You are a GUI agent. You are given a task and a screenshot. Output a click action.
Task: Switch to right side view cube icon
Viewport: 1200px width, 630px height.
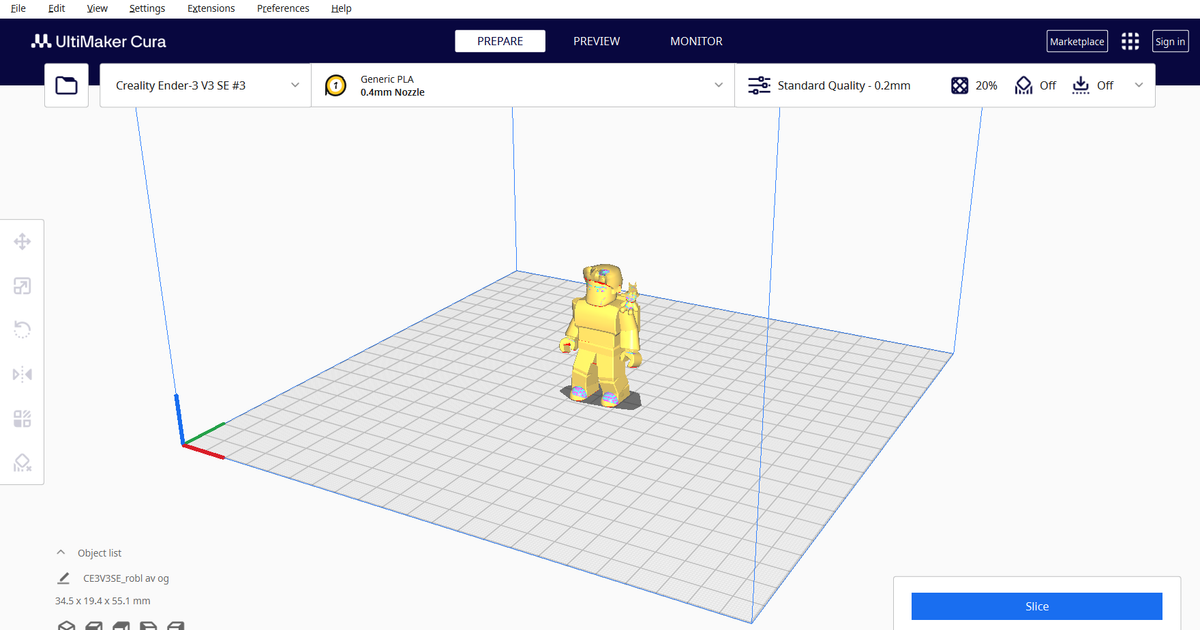click(175, 626)
